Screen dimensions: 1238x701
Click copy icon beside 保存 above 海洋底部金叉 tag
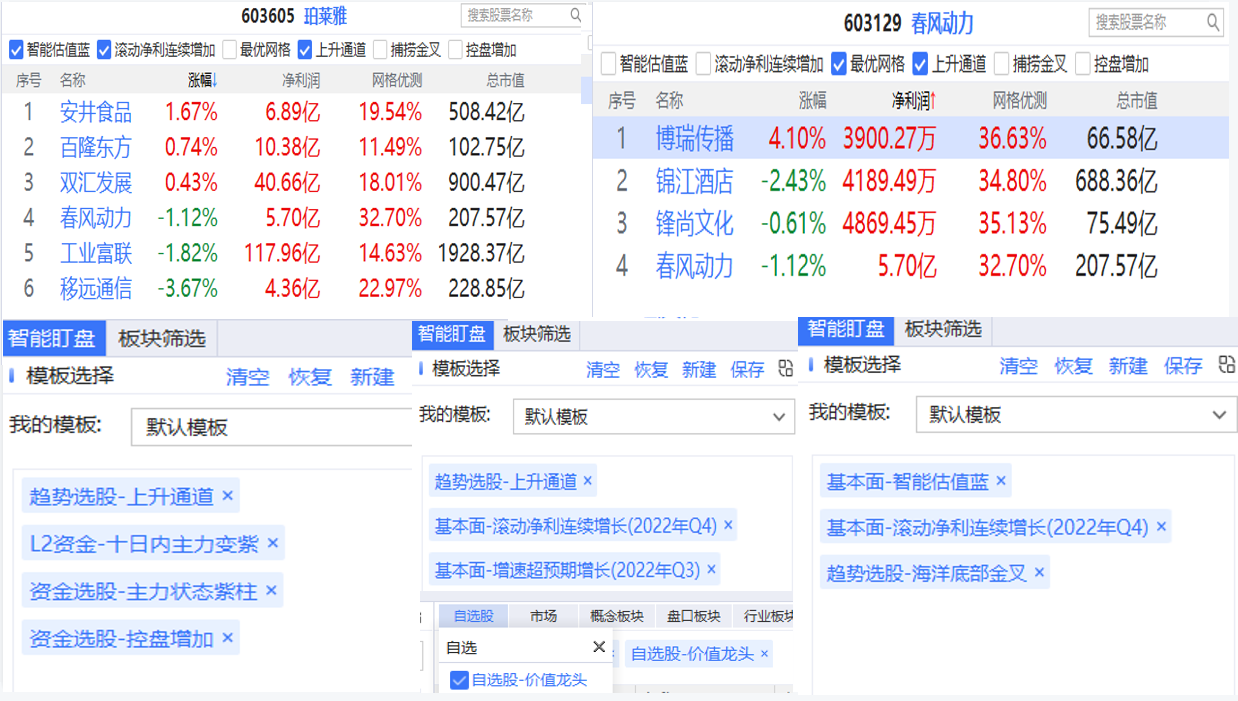tap(1227, 365)
